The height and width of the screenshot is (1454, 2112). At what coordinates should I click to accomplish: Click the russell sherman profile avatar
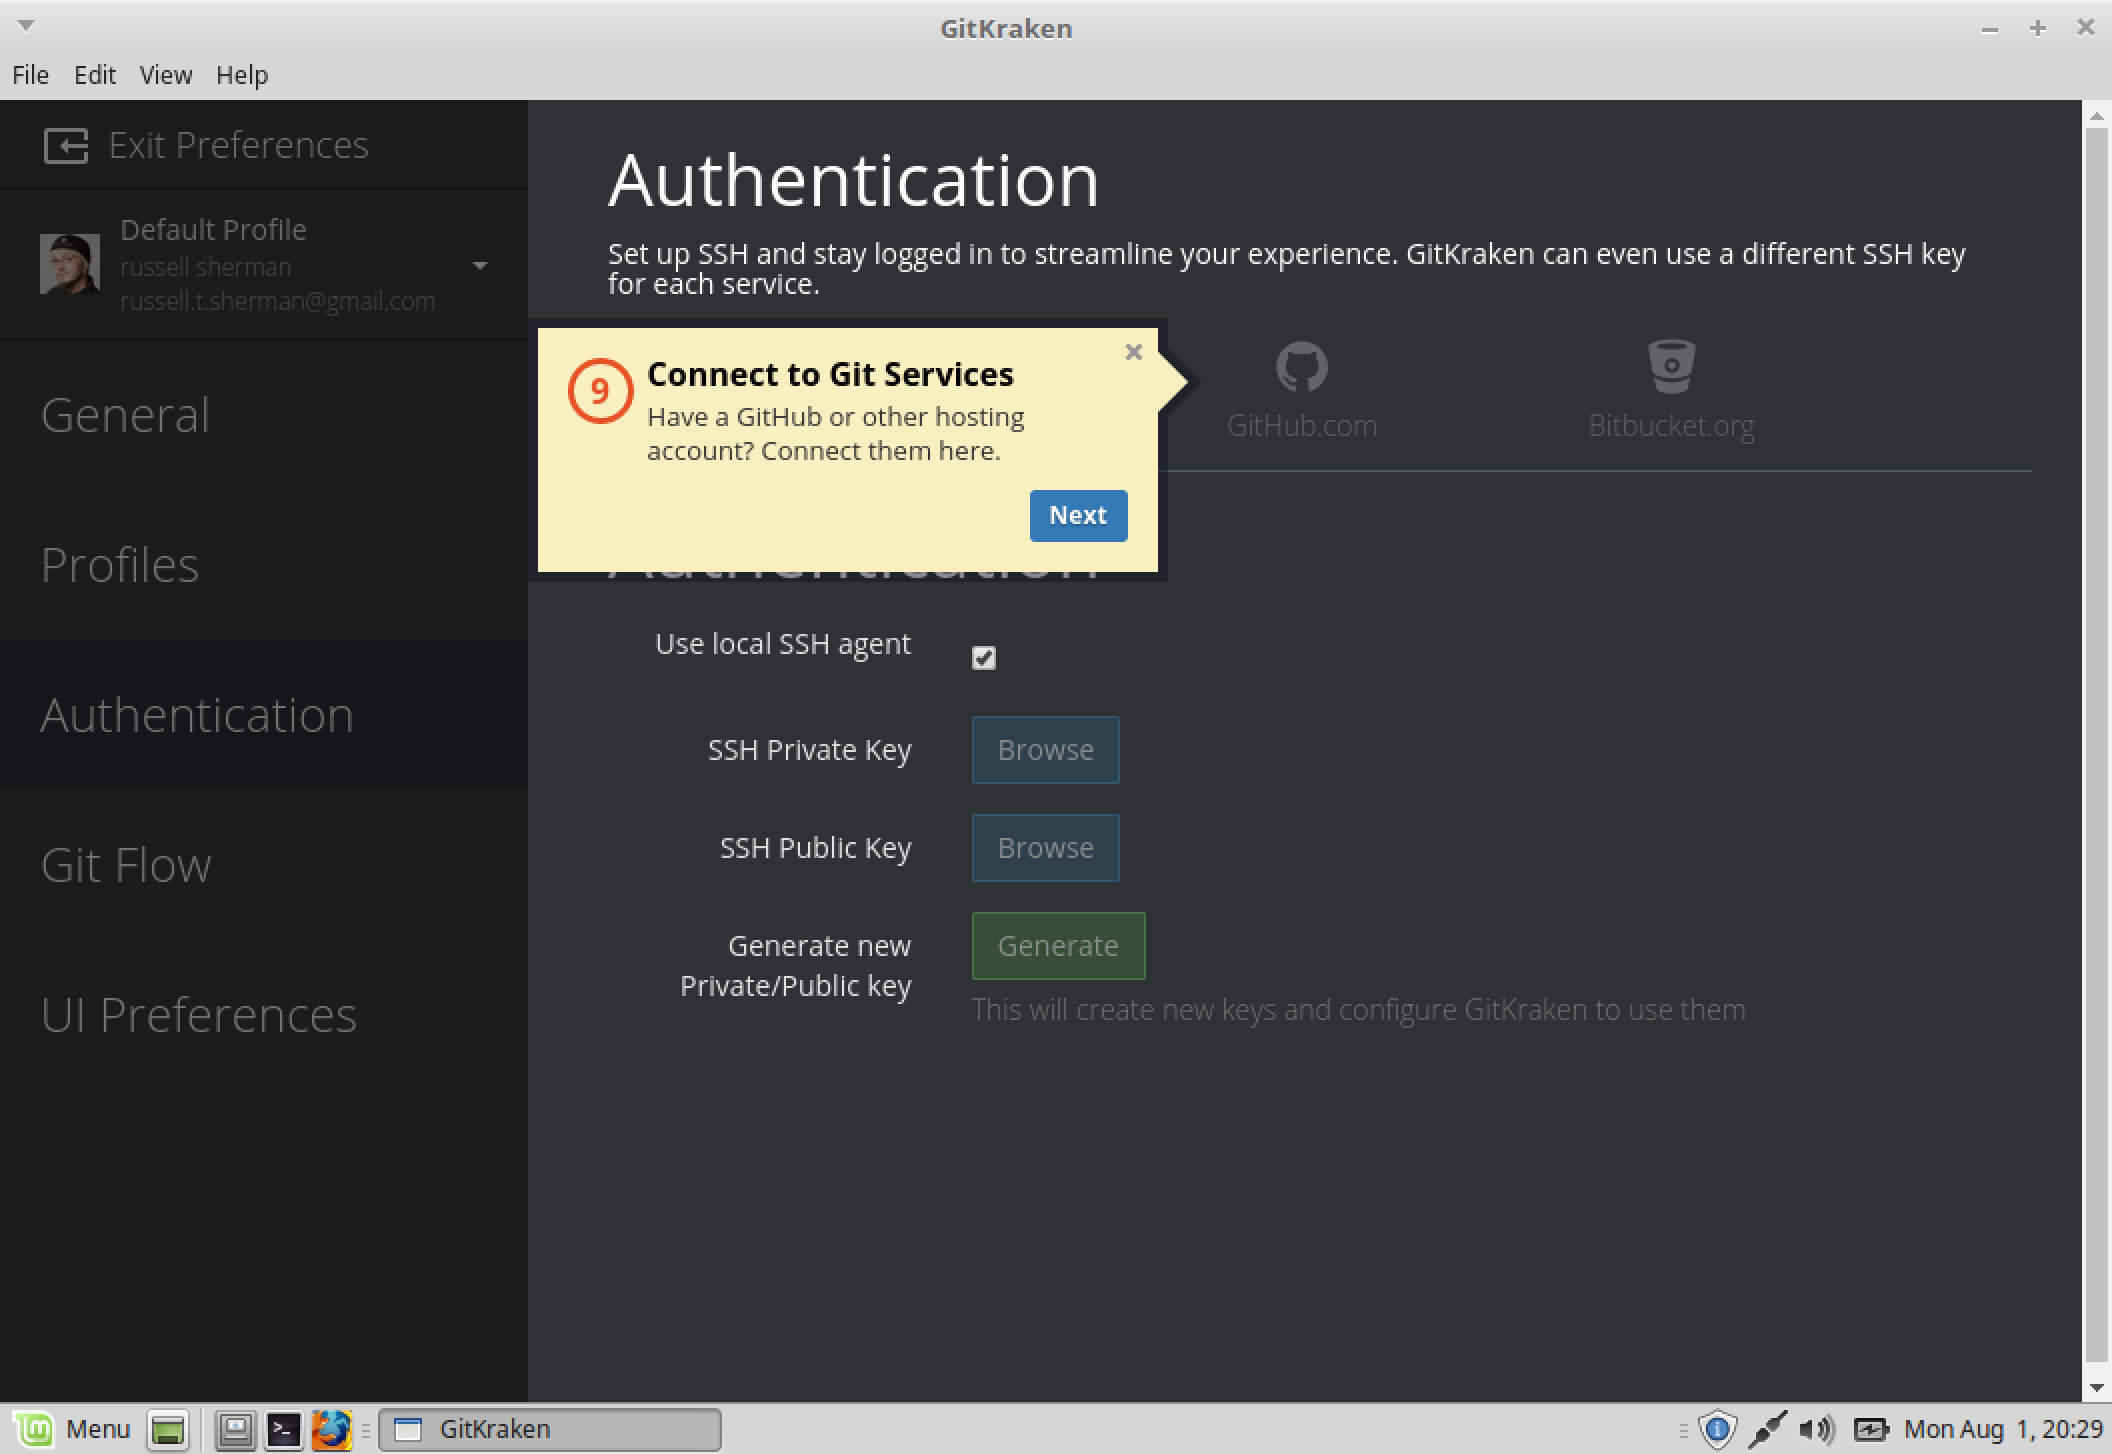(x=70, y=264)
